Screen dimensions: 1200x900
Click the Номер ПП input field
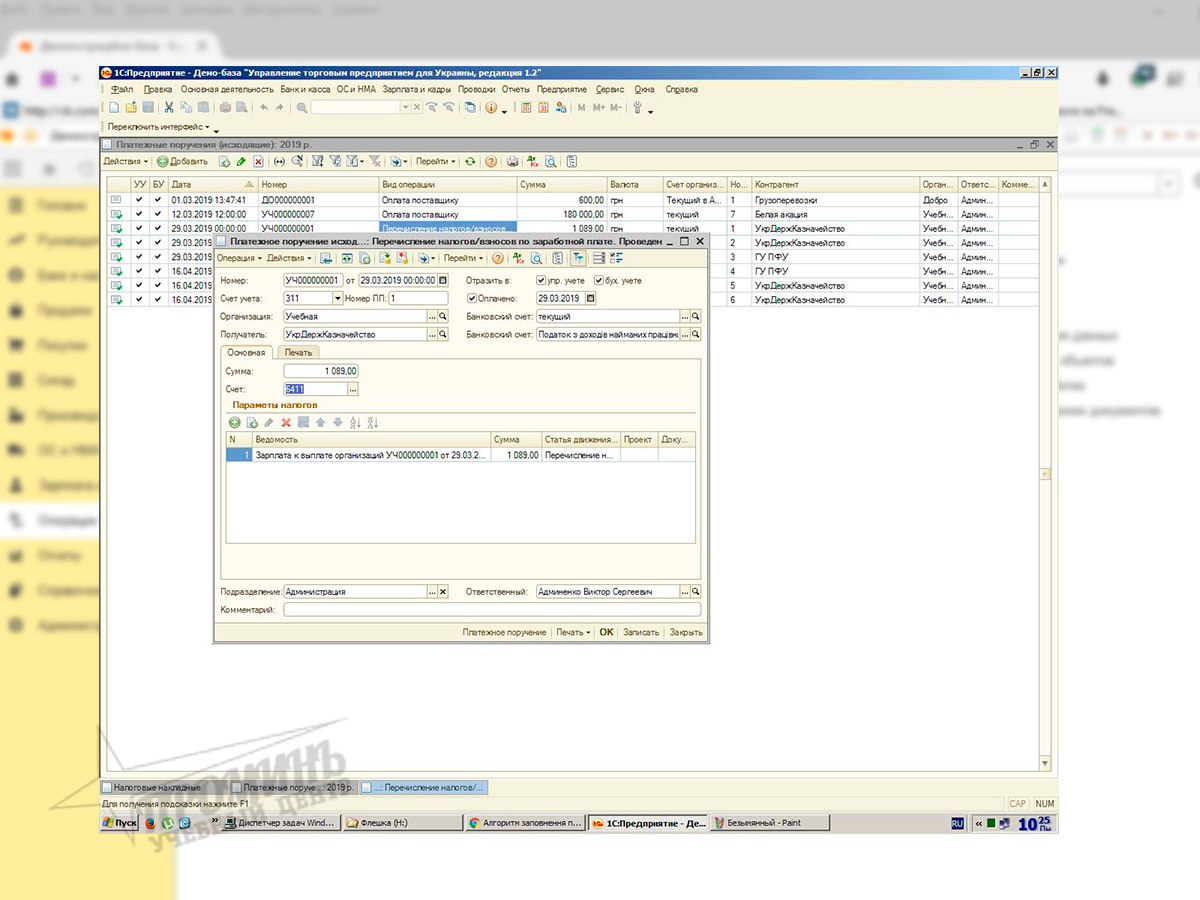[x=418, y=298]
